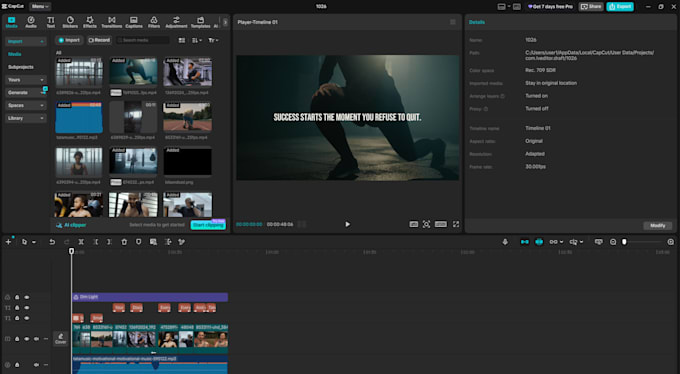Click the Start clipping button
The height and width of the screenshot is (374, 680).
coord(208,225)
